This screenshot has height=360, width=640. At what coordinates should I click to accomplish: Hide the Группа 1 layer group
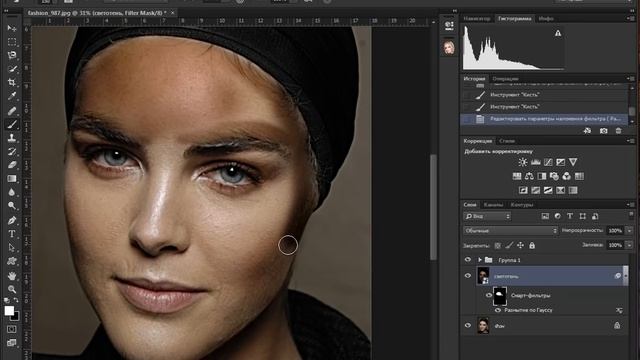point(468,260)
